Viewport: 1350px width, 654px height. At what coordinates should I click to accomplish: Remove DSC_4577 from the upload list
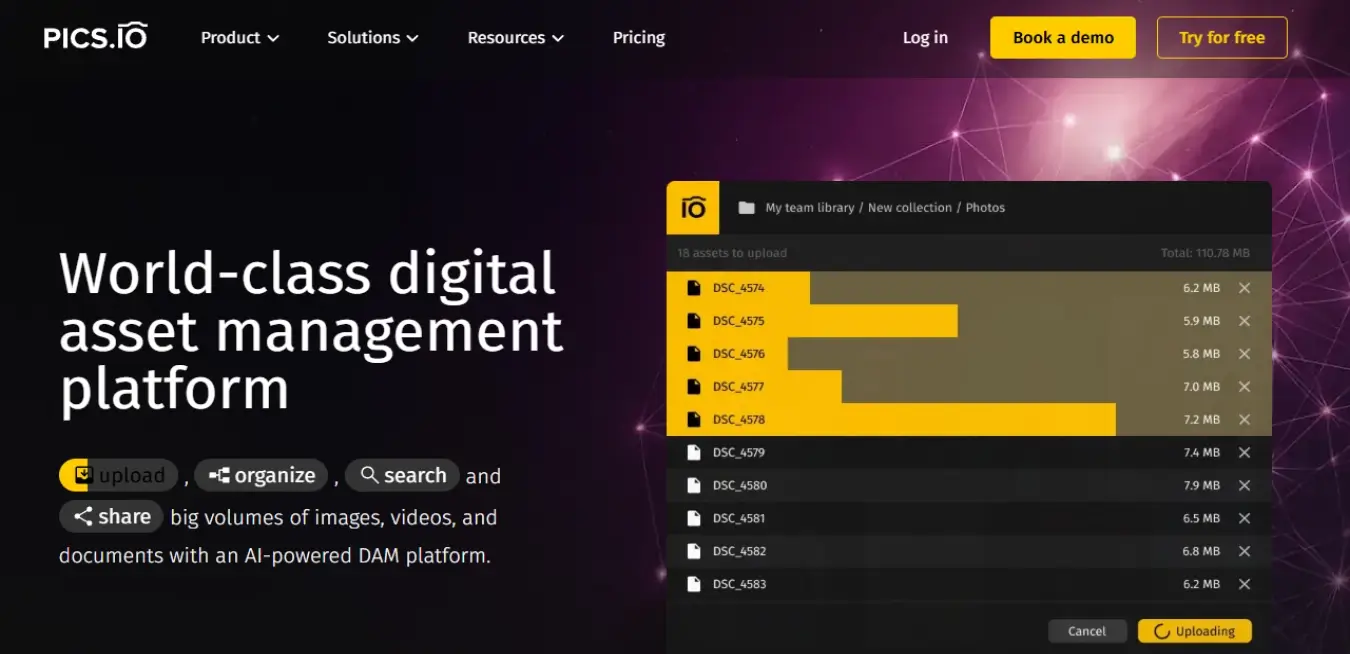[1244, 387]
